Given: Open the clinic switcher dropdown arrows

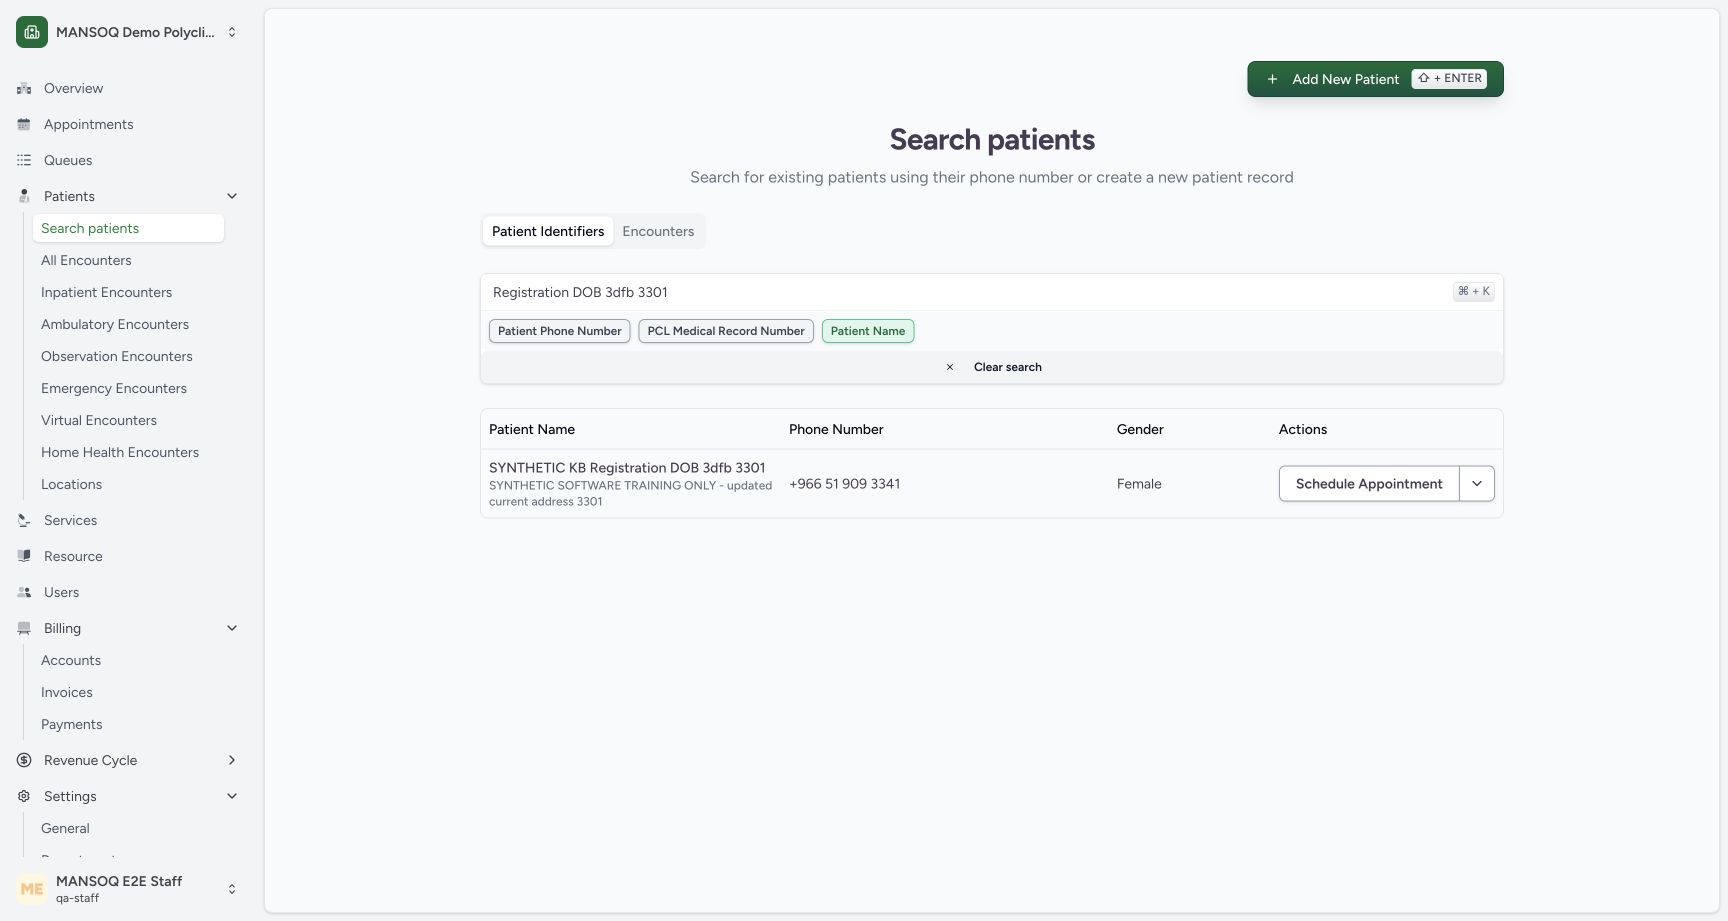Looking at the screenshot, I should point(232,32).
